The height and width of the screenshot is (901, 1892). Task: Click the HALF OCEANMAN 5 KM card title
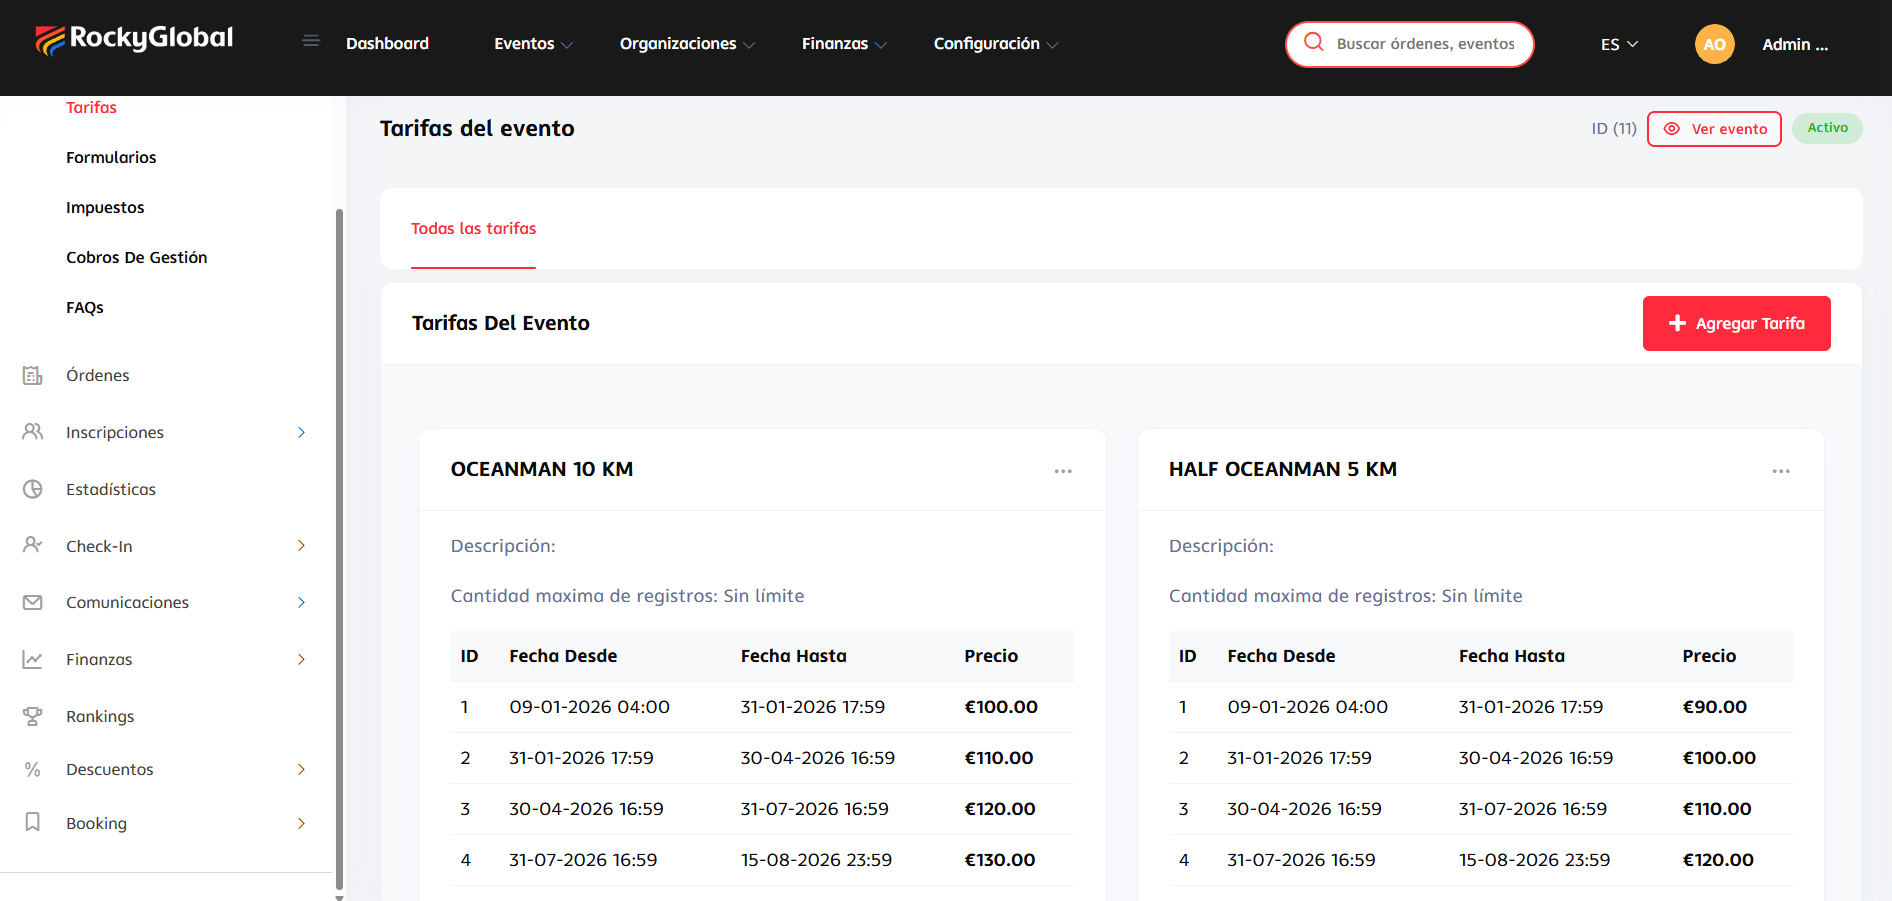1283,469
